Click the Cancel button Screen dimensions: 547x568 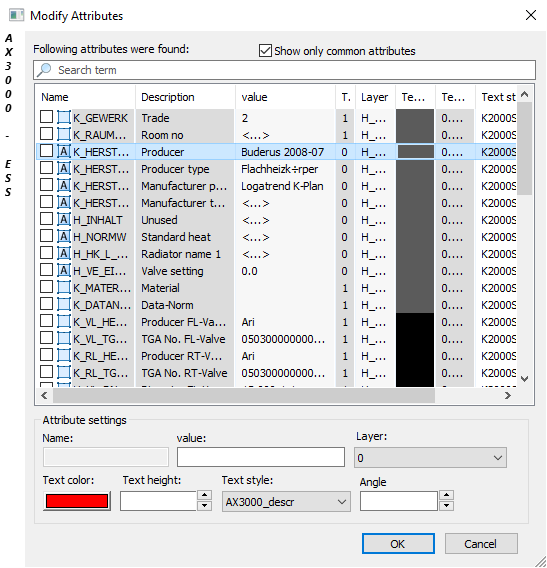click(481, 543)
